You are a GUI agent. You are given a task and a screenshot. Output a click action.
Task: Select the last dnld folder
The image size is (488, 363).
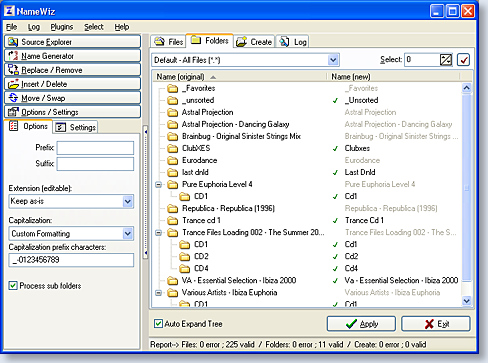pyautogui.click(x=195, y=172)
